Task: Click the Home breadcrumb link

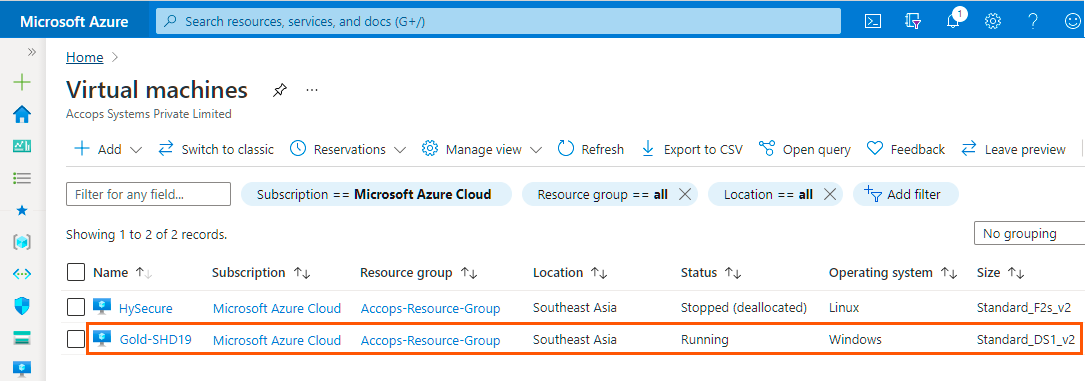Action: [84, 57]
